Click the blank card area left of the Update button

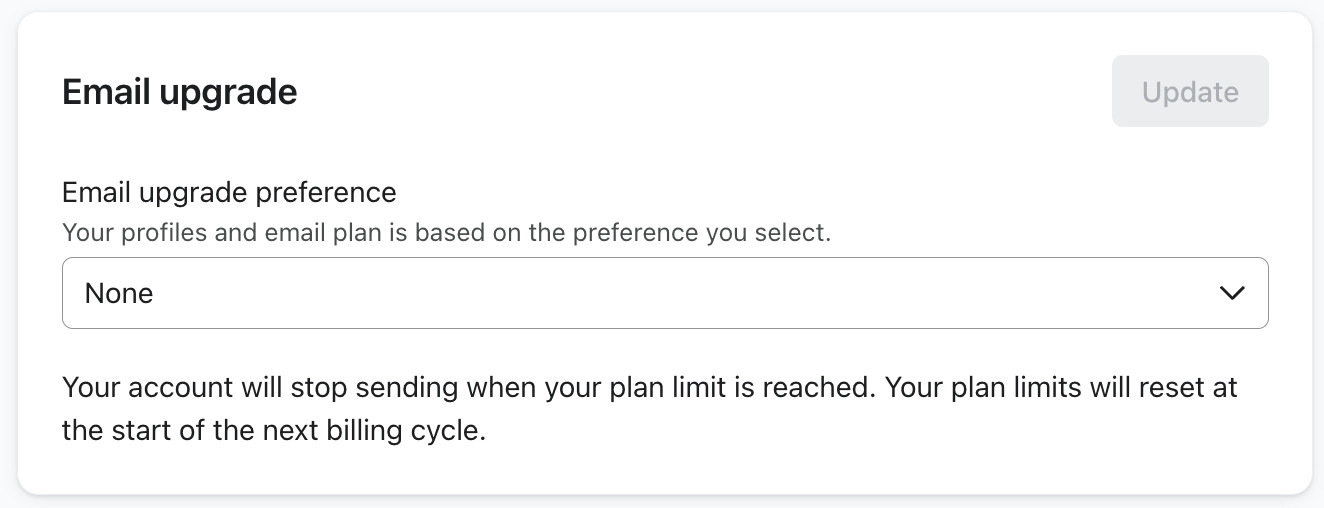click(x=700, y=92)
